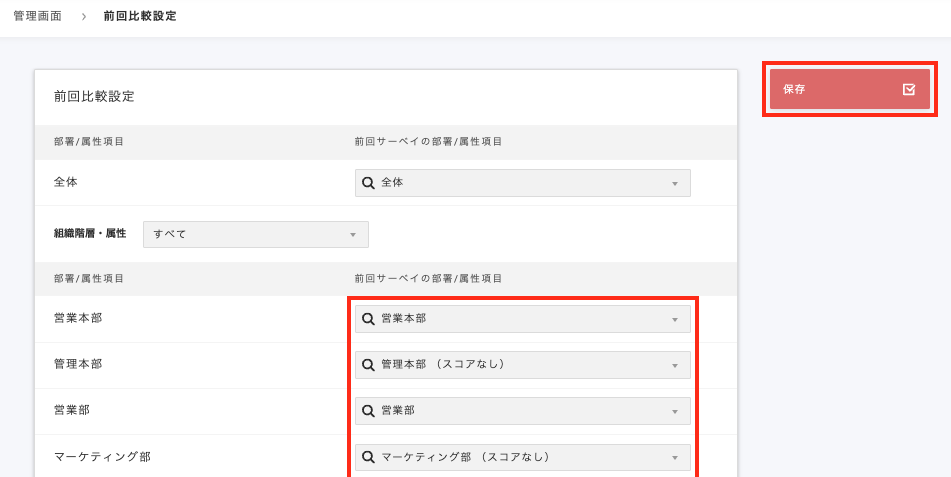Save settings with the 保存 button
Image resolution: width=951 pixels, height=477 pixels.
click(848, 89)
